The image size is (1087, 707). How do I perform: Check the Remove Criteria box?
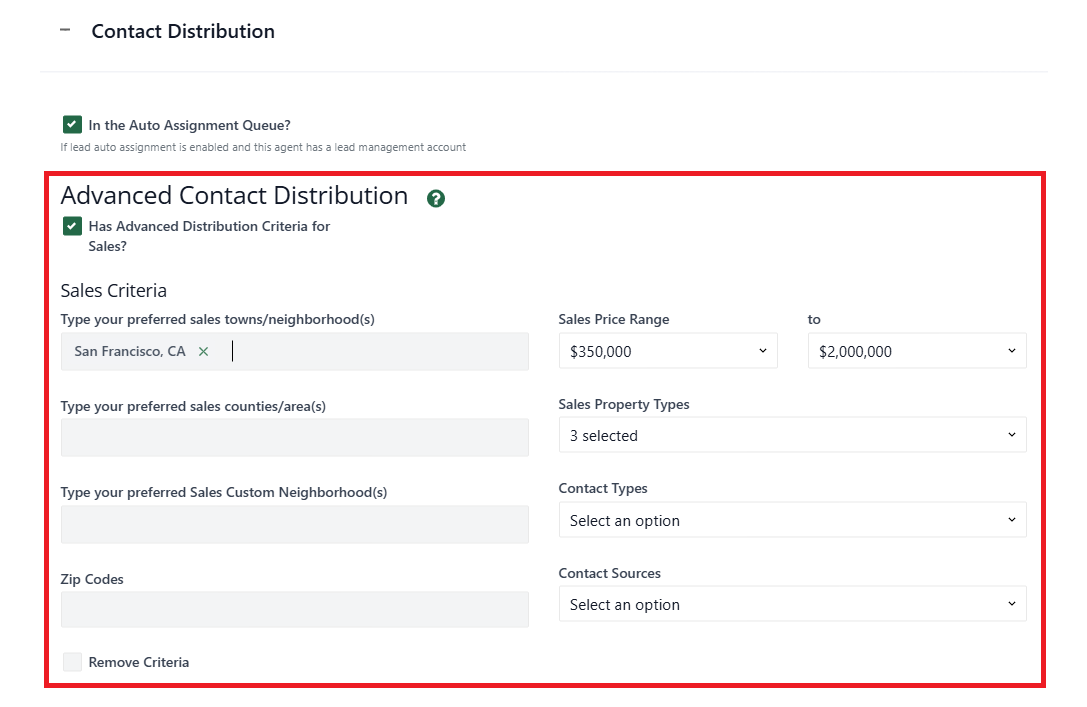[x=72, y=661]
